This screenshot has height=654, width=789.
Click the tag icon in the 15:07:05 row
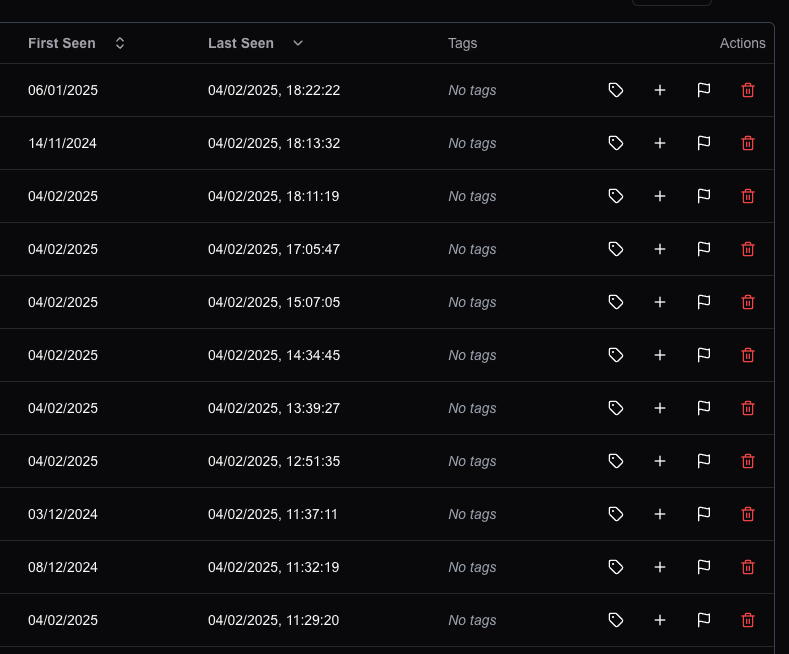click(616, 302)
